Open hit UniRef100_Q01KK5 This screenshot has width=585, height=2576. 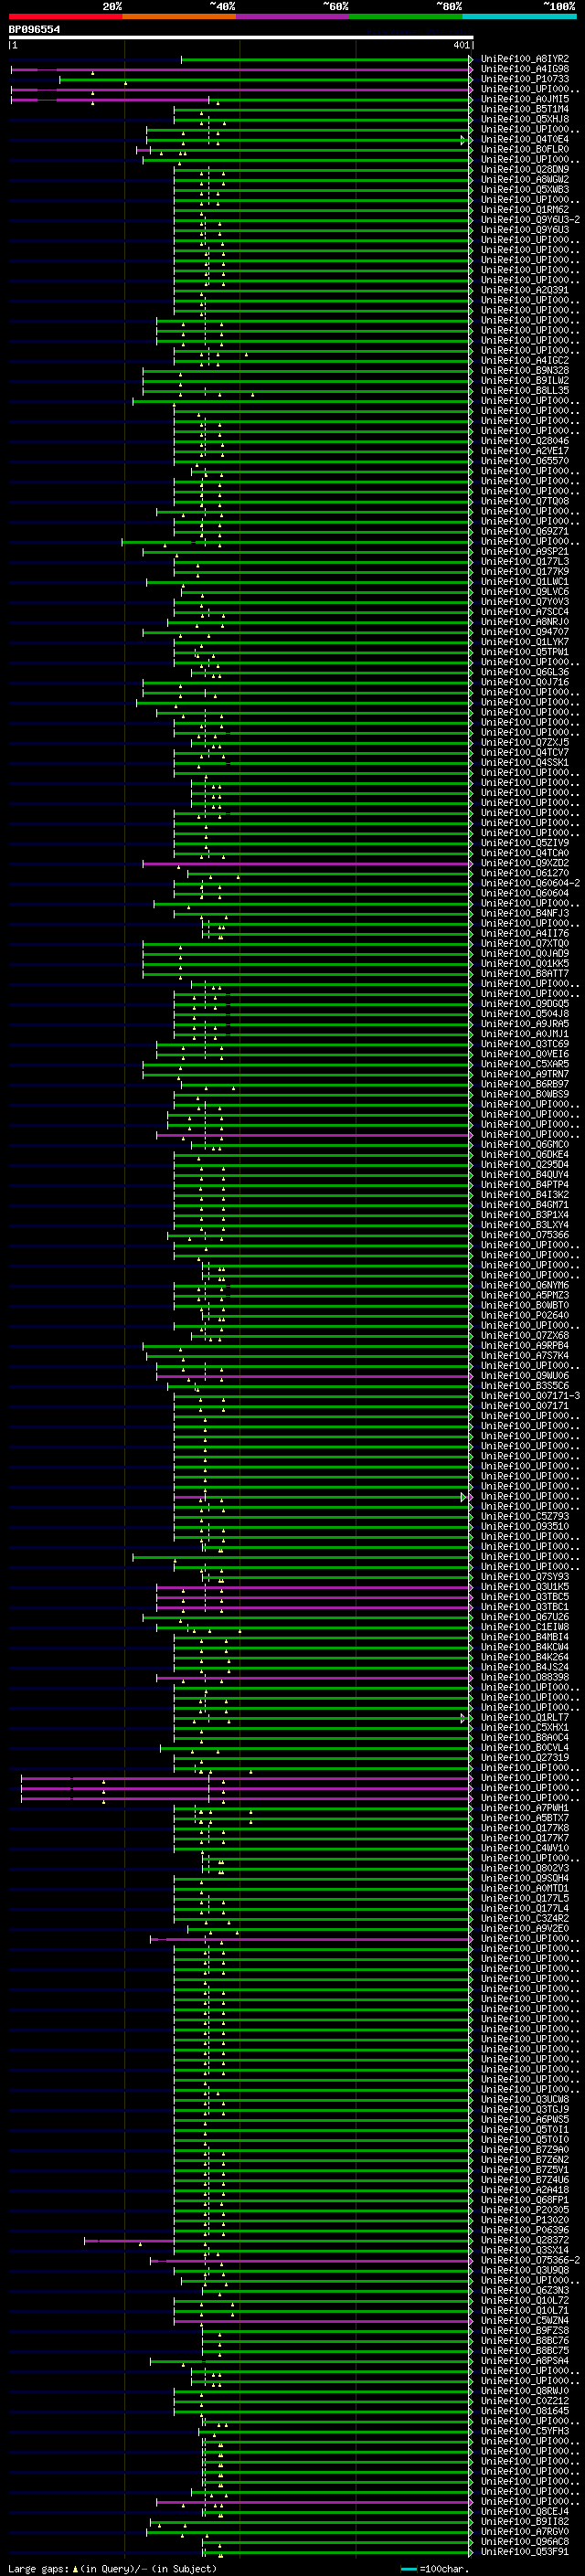click(x=524, y=963)
